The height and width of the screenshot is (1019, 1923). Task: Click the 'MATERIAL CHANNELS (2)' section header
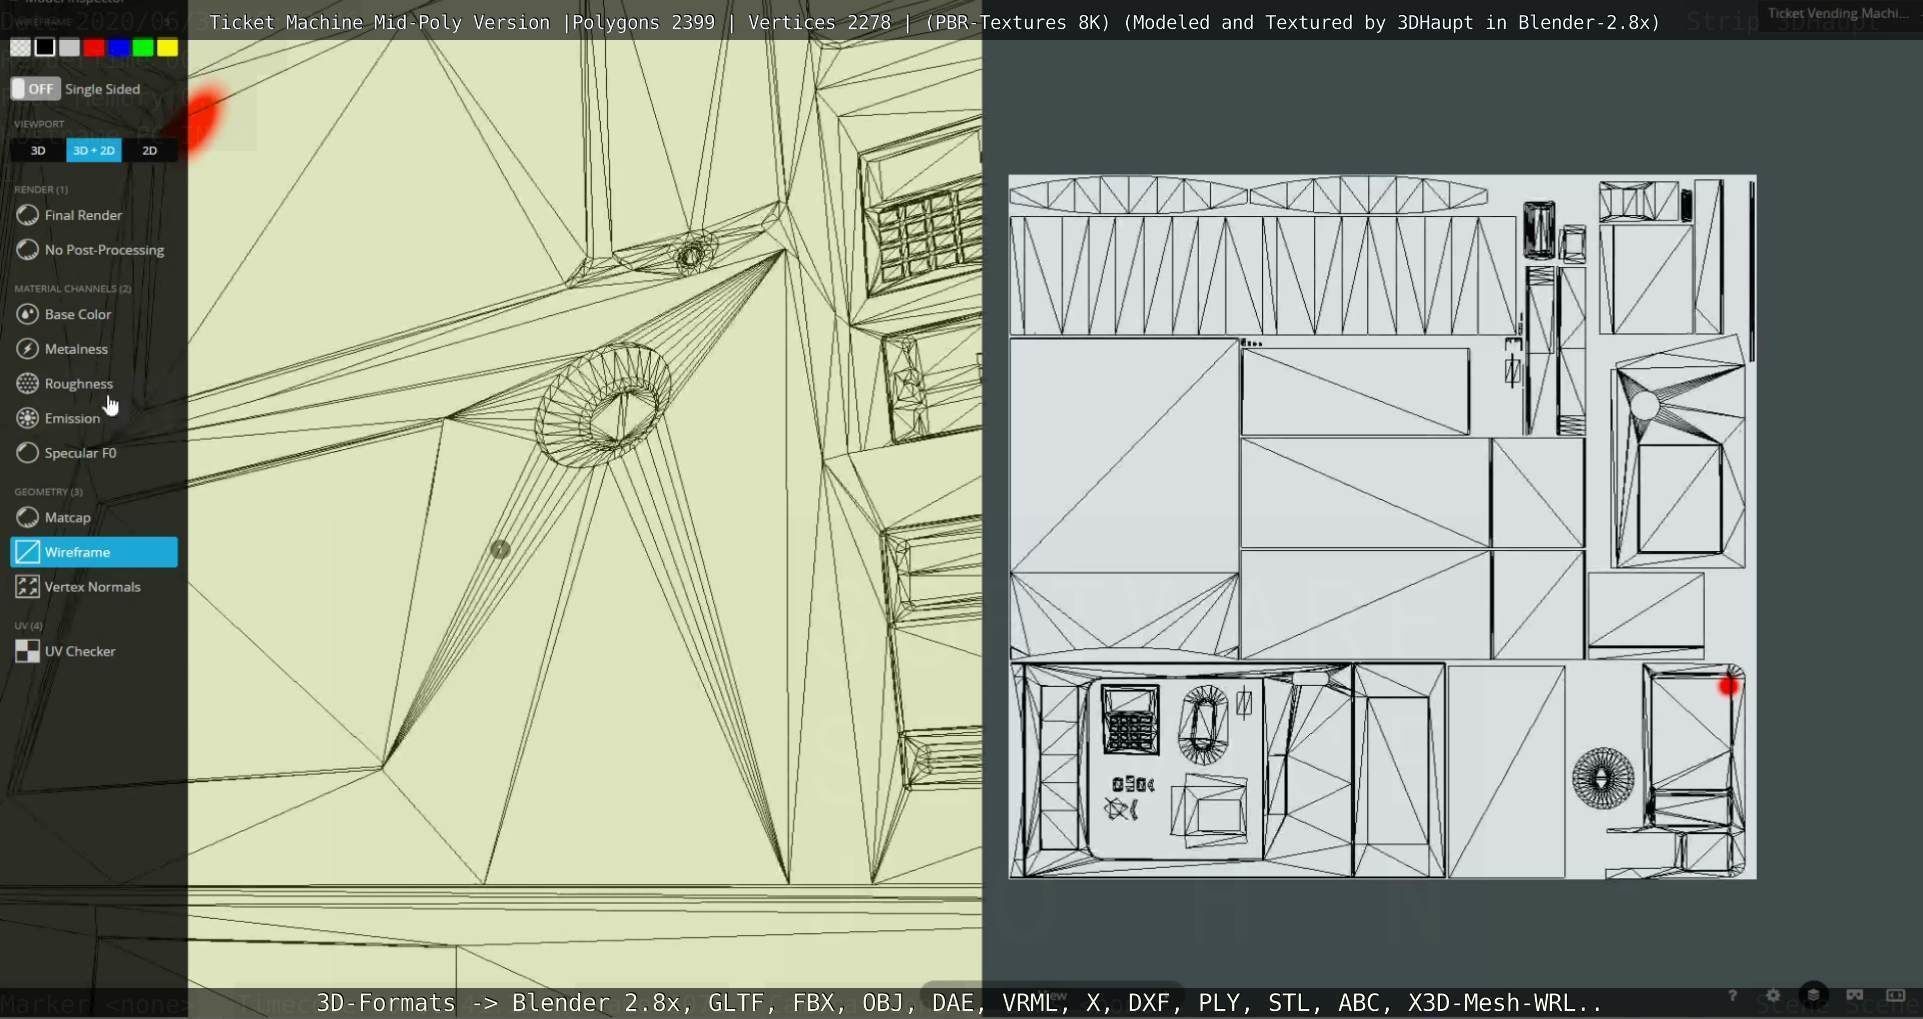(x=73, y=289)
